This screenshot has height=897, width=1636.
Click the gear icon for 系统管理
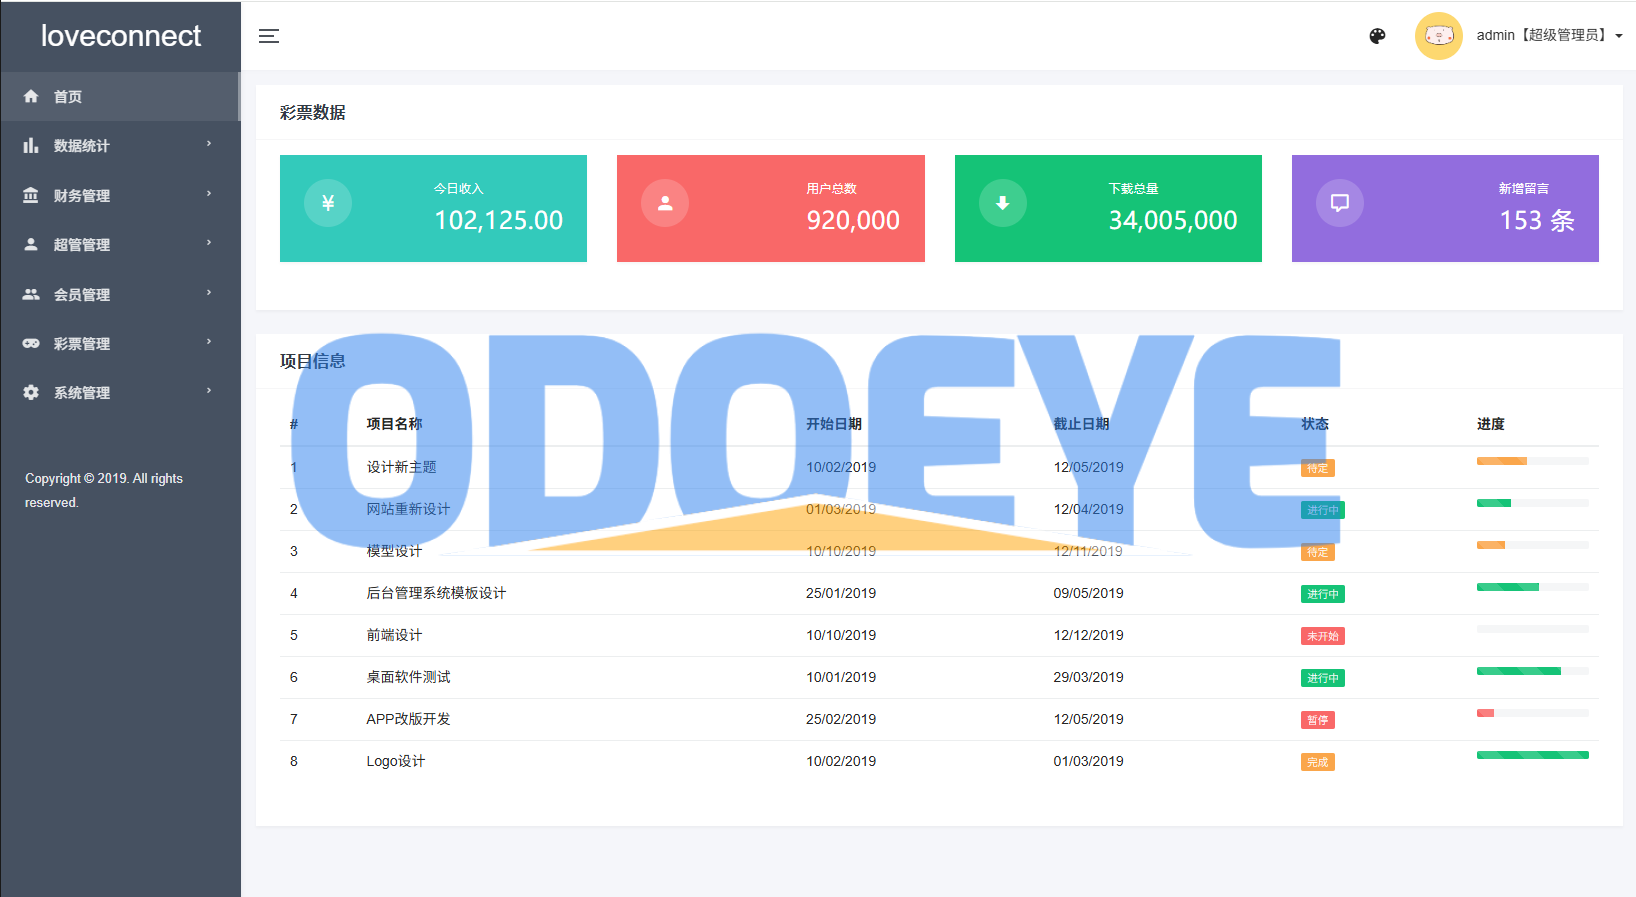coord(31,393)
